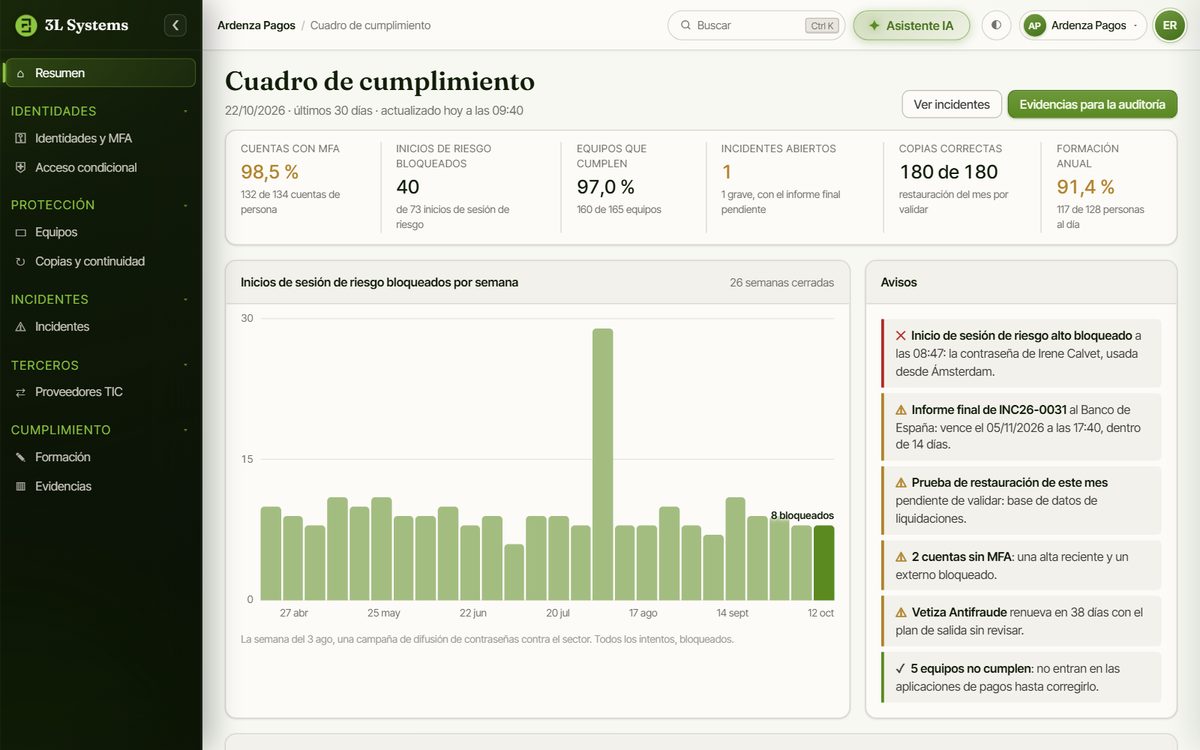Click check icon on 5 equipos no cumplen alert
The height and width of the screenshot is (750, 1200).
click(901, 668)
